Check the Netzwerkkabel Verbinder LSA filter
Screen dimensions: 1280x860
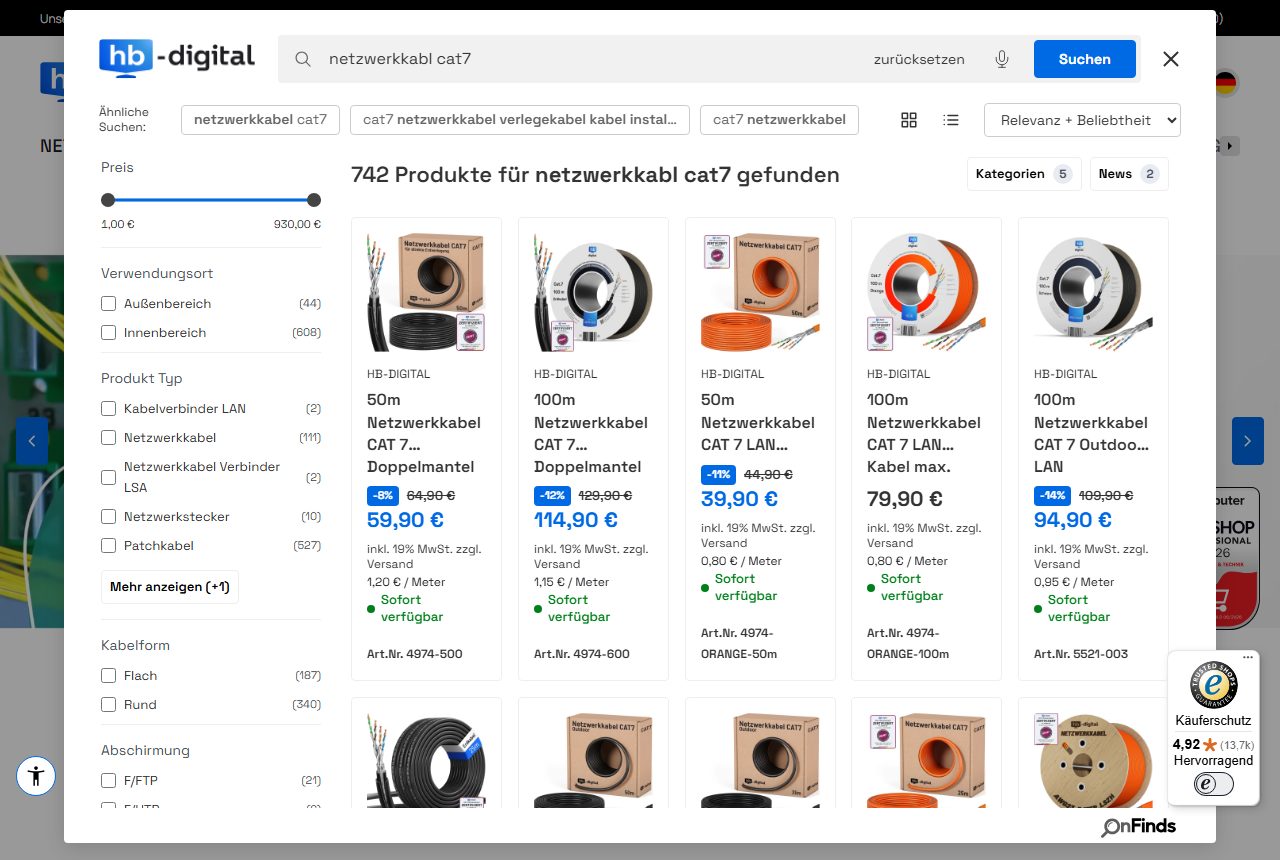point(109,477)
